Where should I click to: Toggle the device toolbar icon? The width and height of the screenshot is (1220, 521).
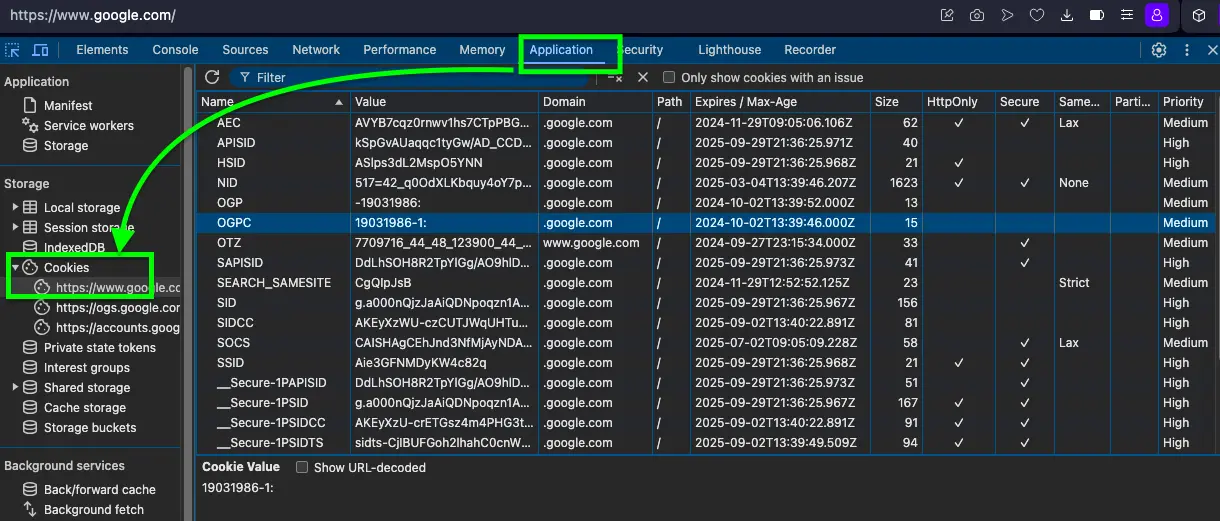[x=40, y=50]
